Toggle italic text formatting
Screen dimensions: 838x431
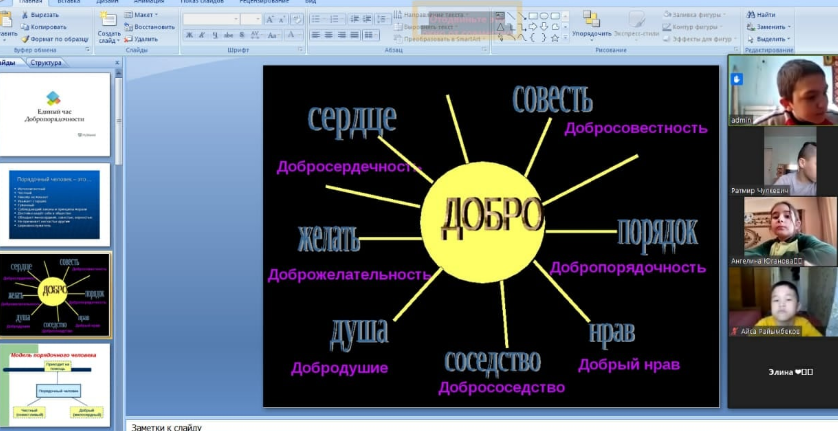pyautogui.click(x=200, y=35)
